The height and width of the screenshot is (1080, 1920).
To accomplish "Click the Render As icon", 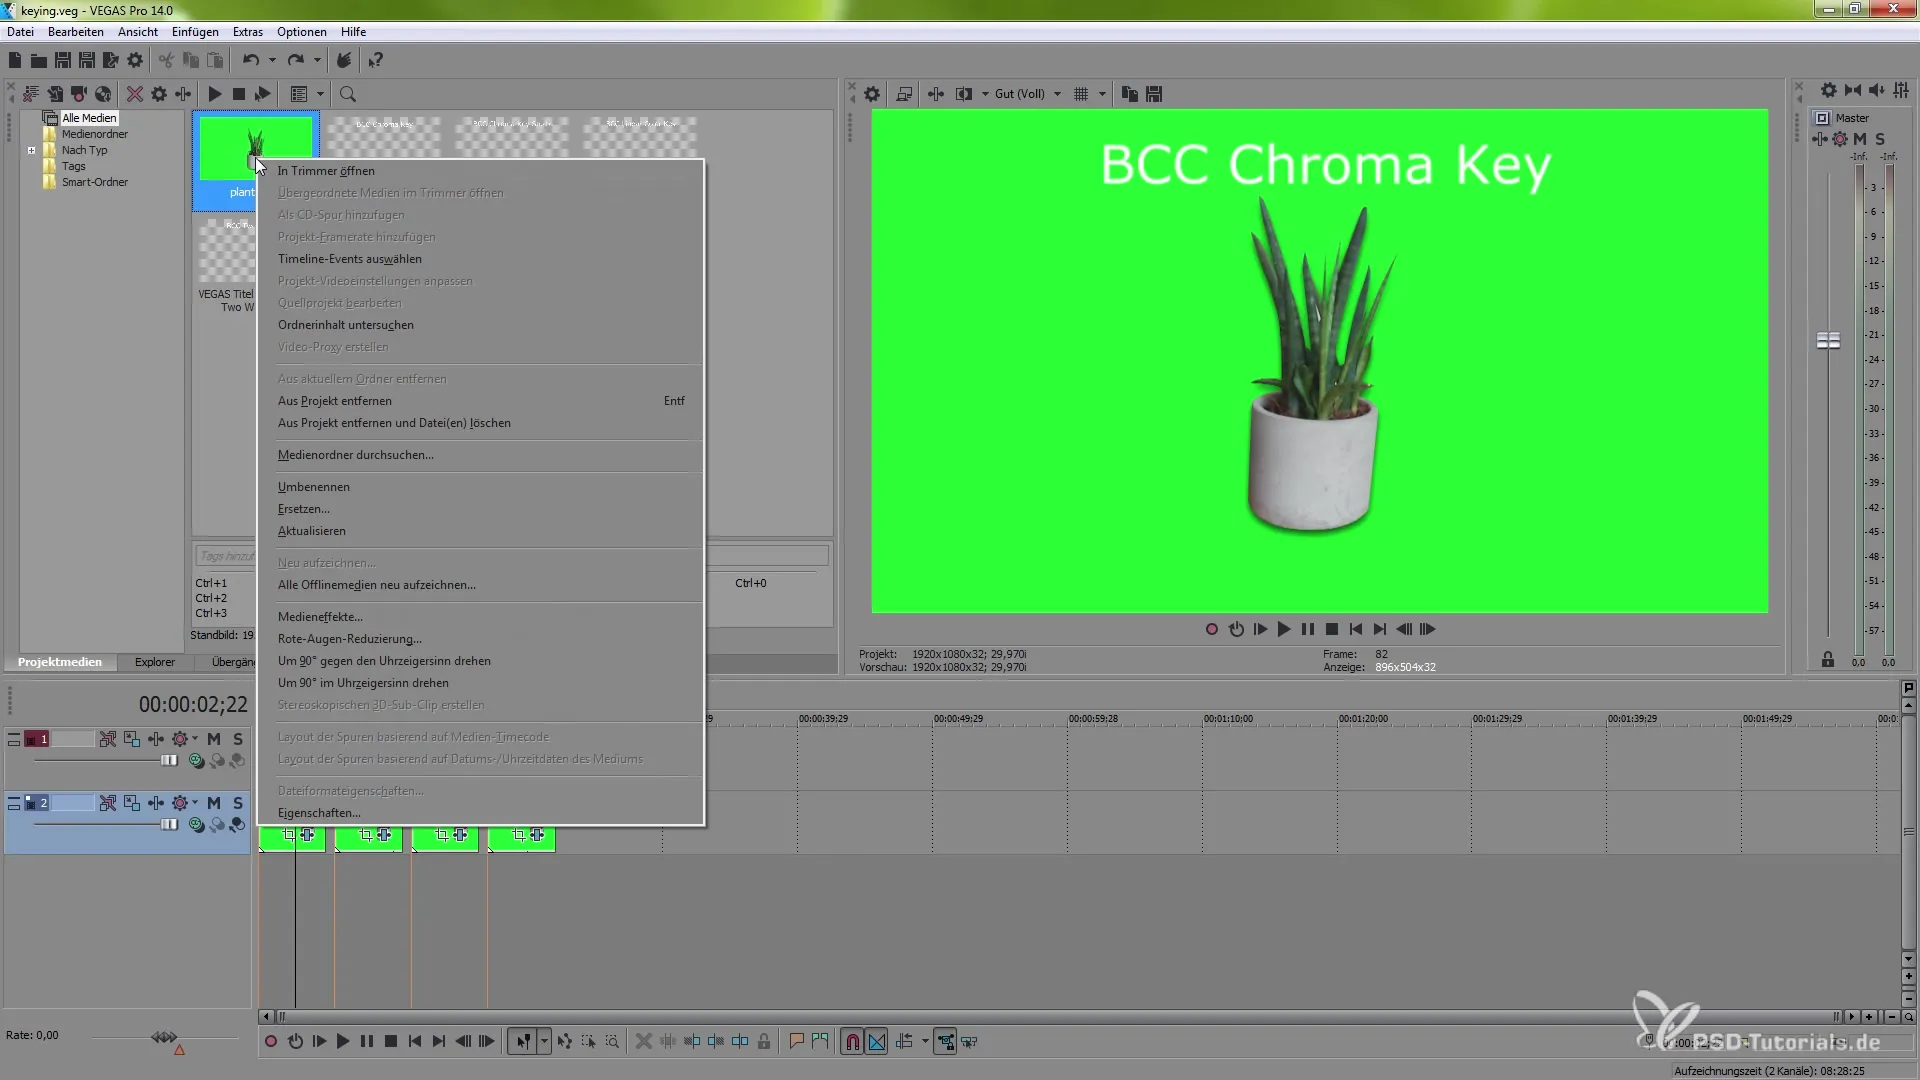I will click(111, 61).
